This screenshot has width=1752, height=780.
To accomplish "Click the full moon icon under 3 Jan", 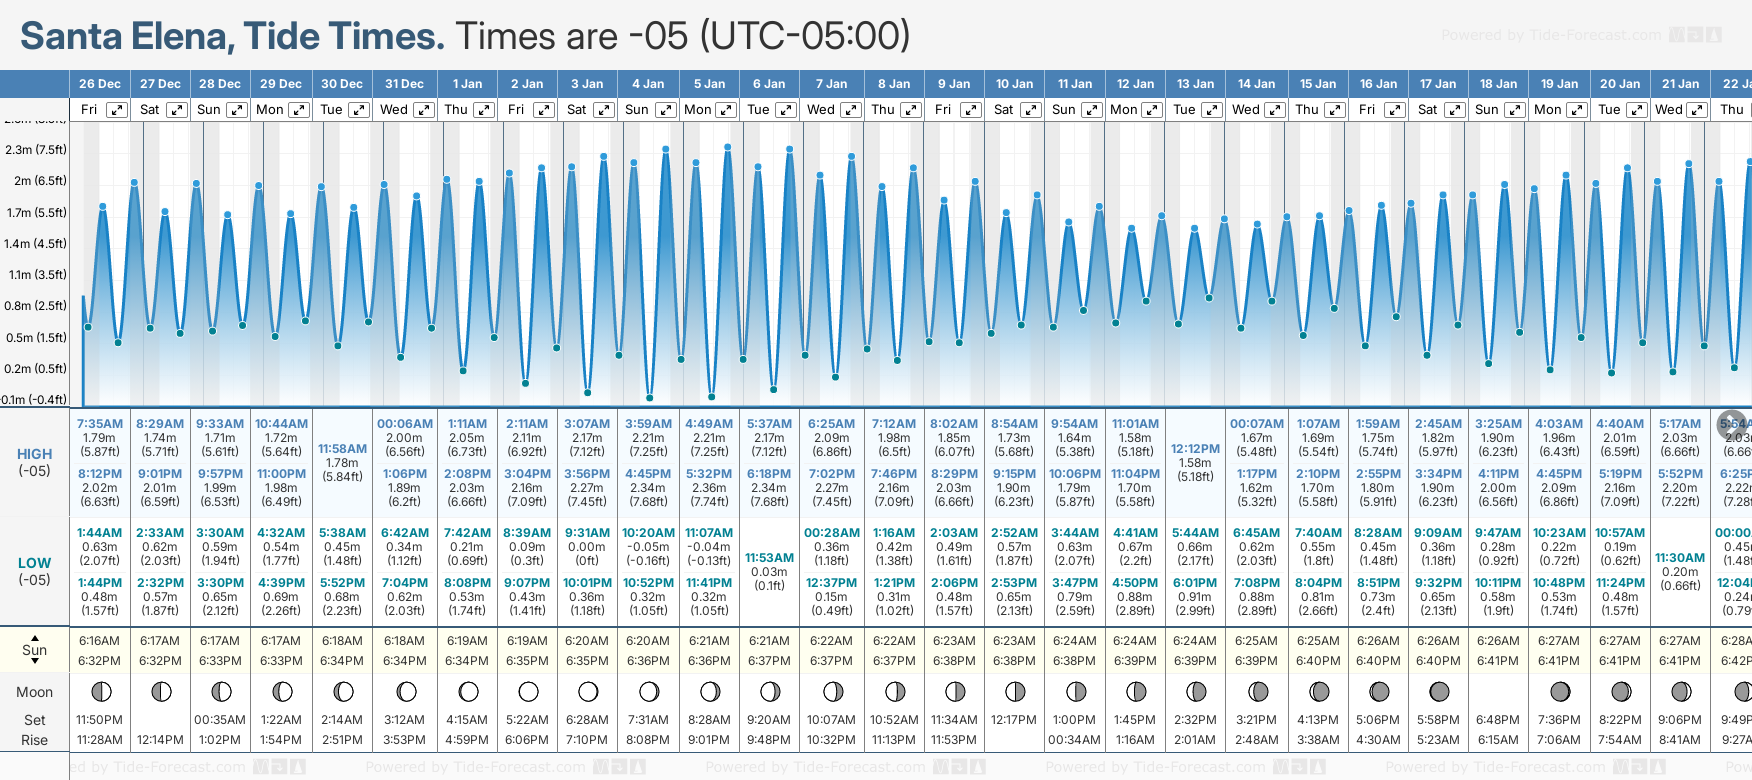I will (588, 691).
